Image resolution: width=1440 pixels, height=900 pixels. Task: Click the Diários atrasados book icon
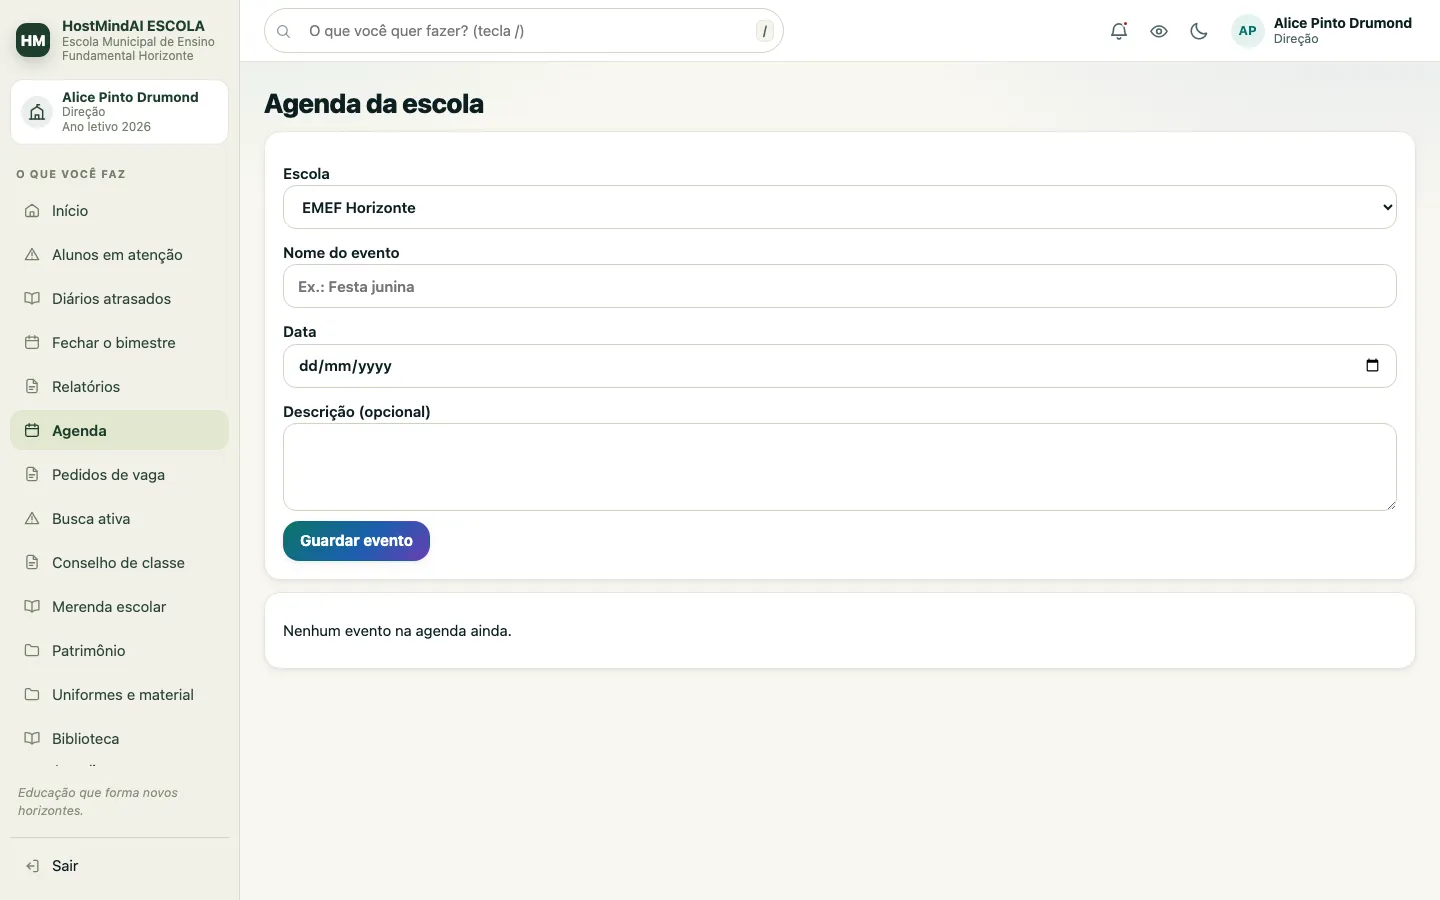pyautogui.click(x=32, y=299)
